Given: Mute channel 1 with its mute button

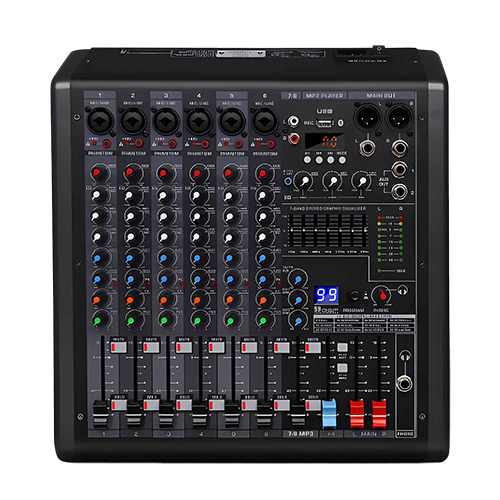Looking at the screenshot, I should (118, 347).
